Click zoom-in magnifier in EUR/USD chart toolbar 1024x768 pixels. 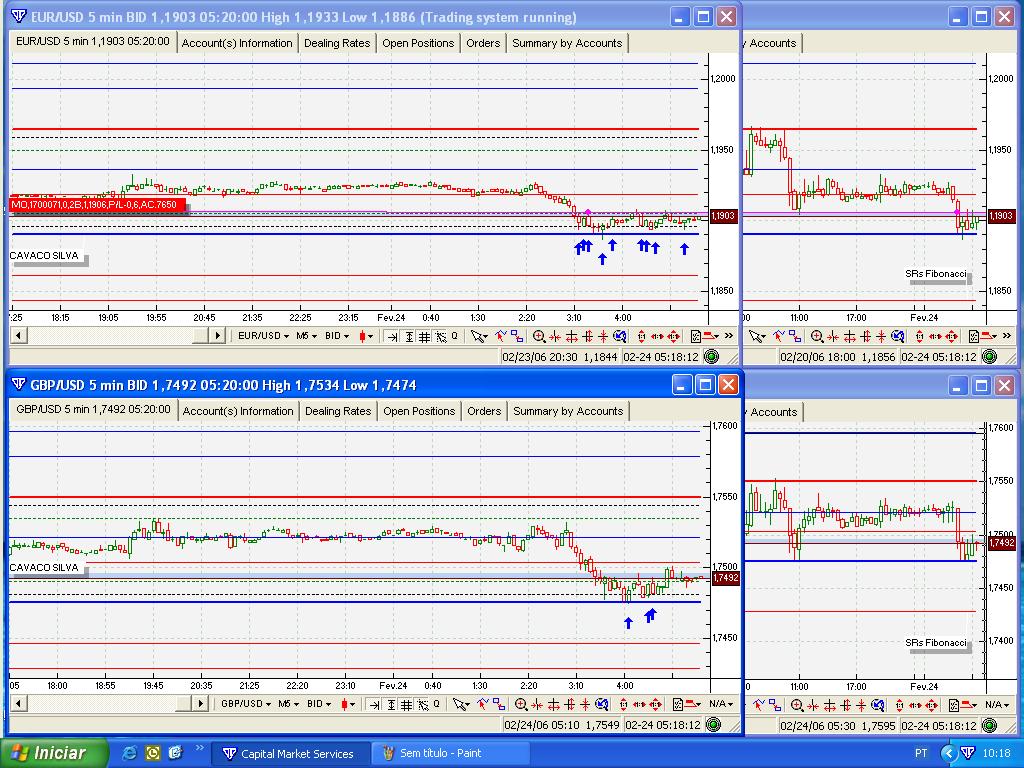[539, 336]
